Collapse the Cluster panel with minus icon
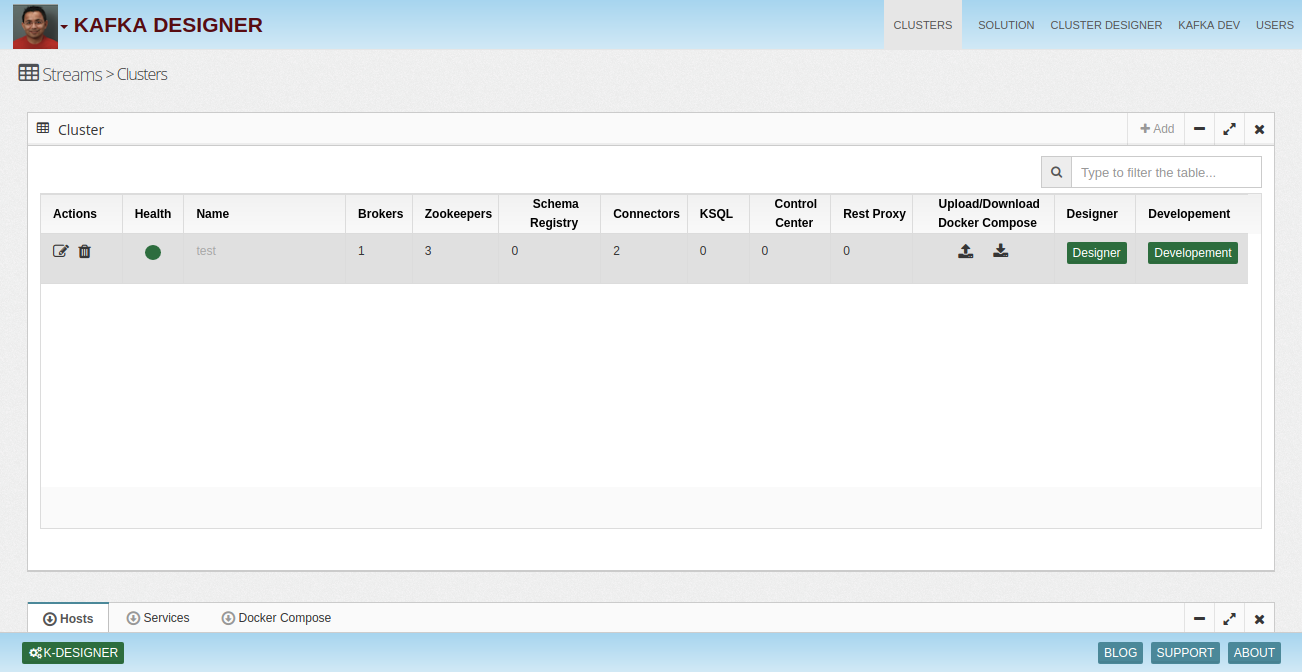1302x672 pixels. pyautogui.click(x=1199, y=129)
